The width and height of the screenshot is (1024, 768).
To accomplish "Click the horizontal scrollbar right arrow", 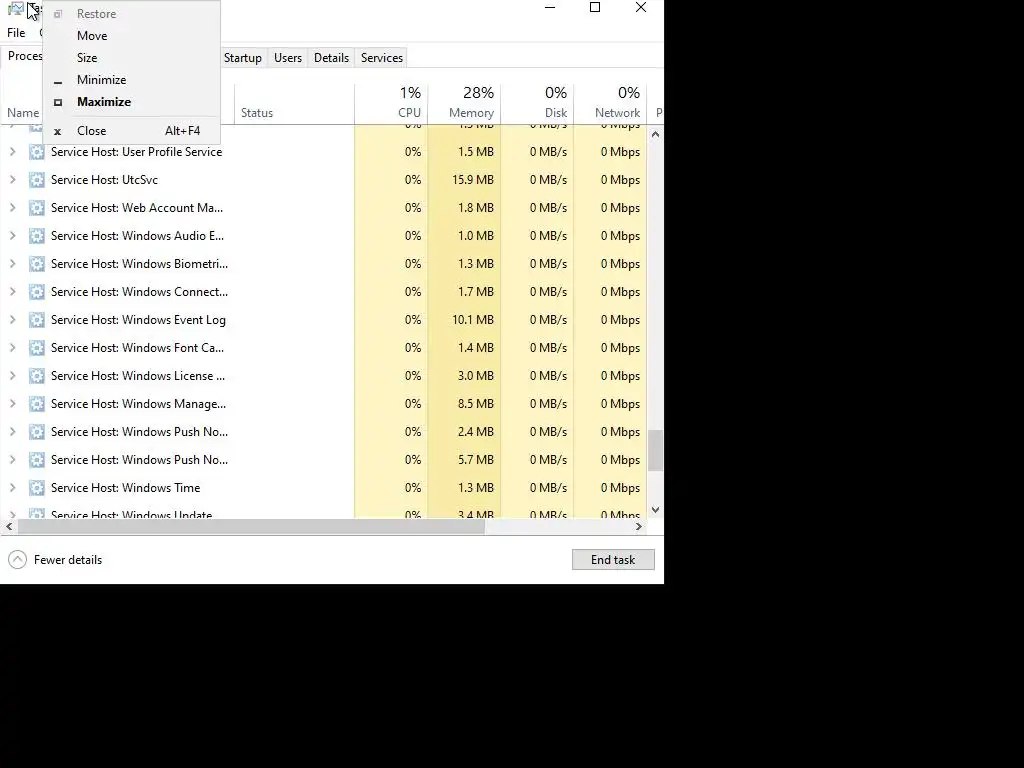I will coord(639,526).
